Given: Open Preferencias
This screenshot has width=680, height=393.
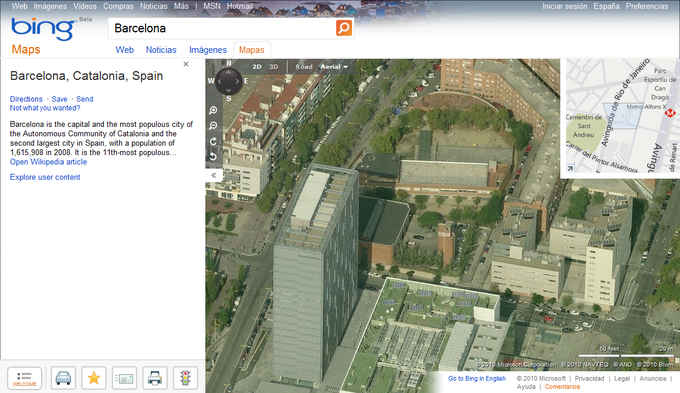Looking at the screenshot, I should [647, 6].
